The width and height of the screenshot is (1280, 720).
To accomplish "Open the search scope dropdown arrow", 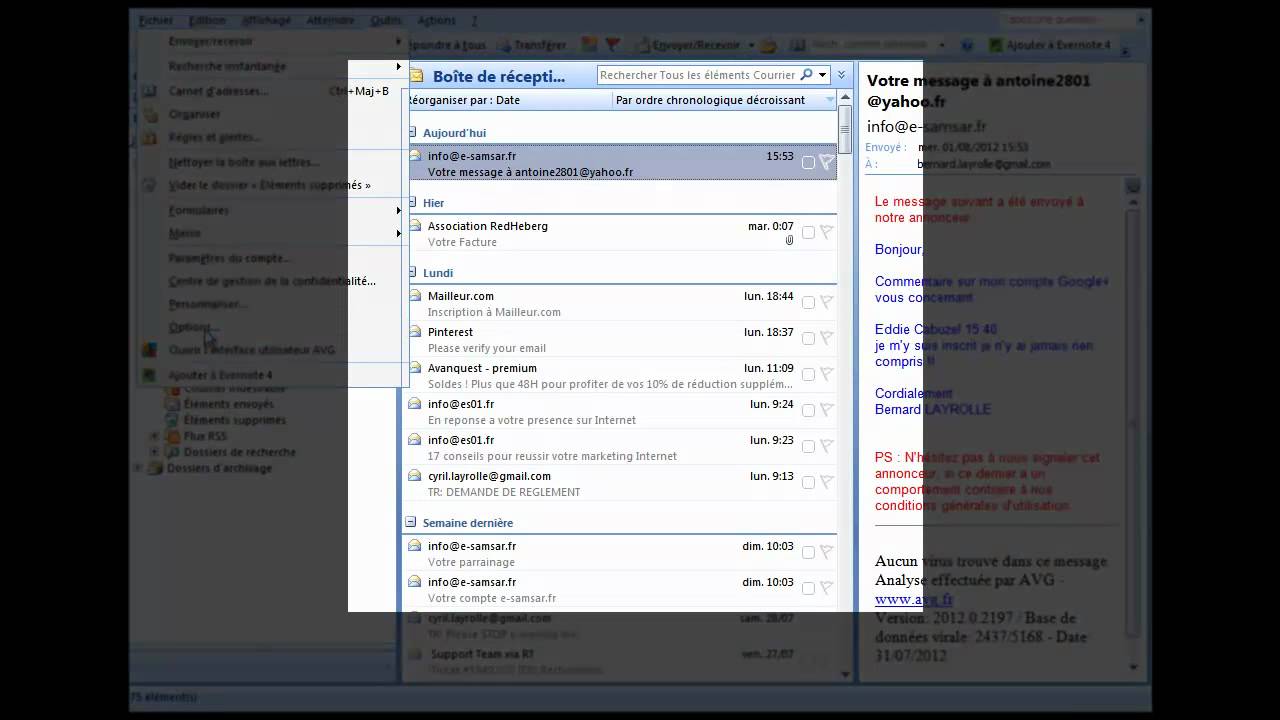I will 823,75.
